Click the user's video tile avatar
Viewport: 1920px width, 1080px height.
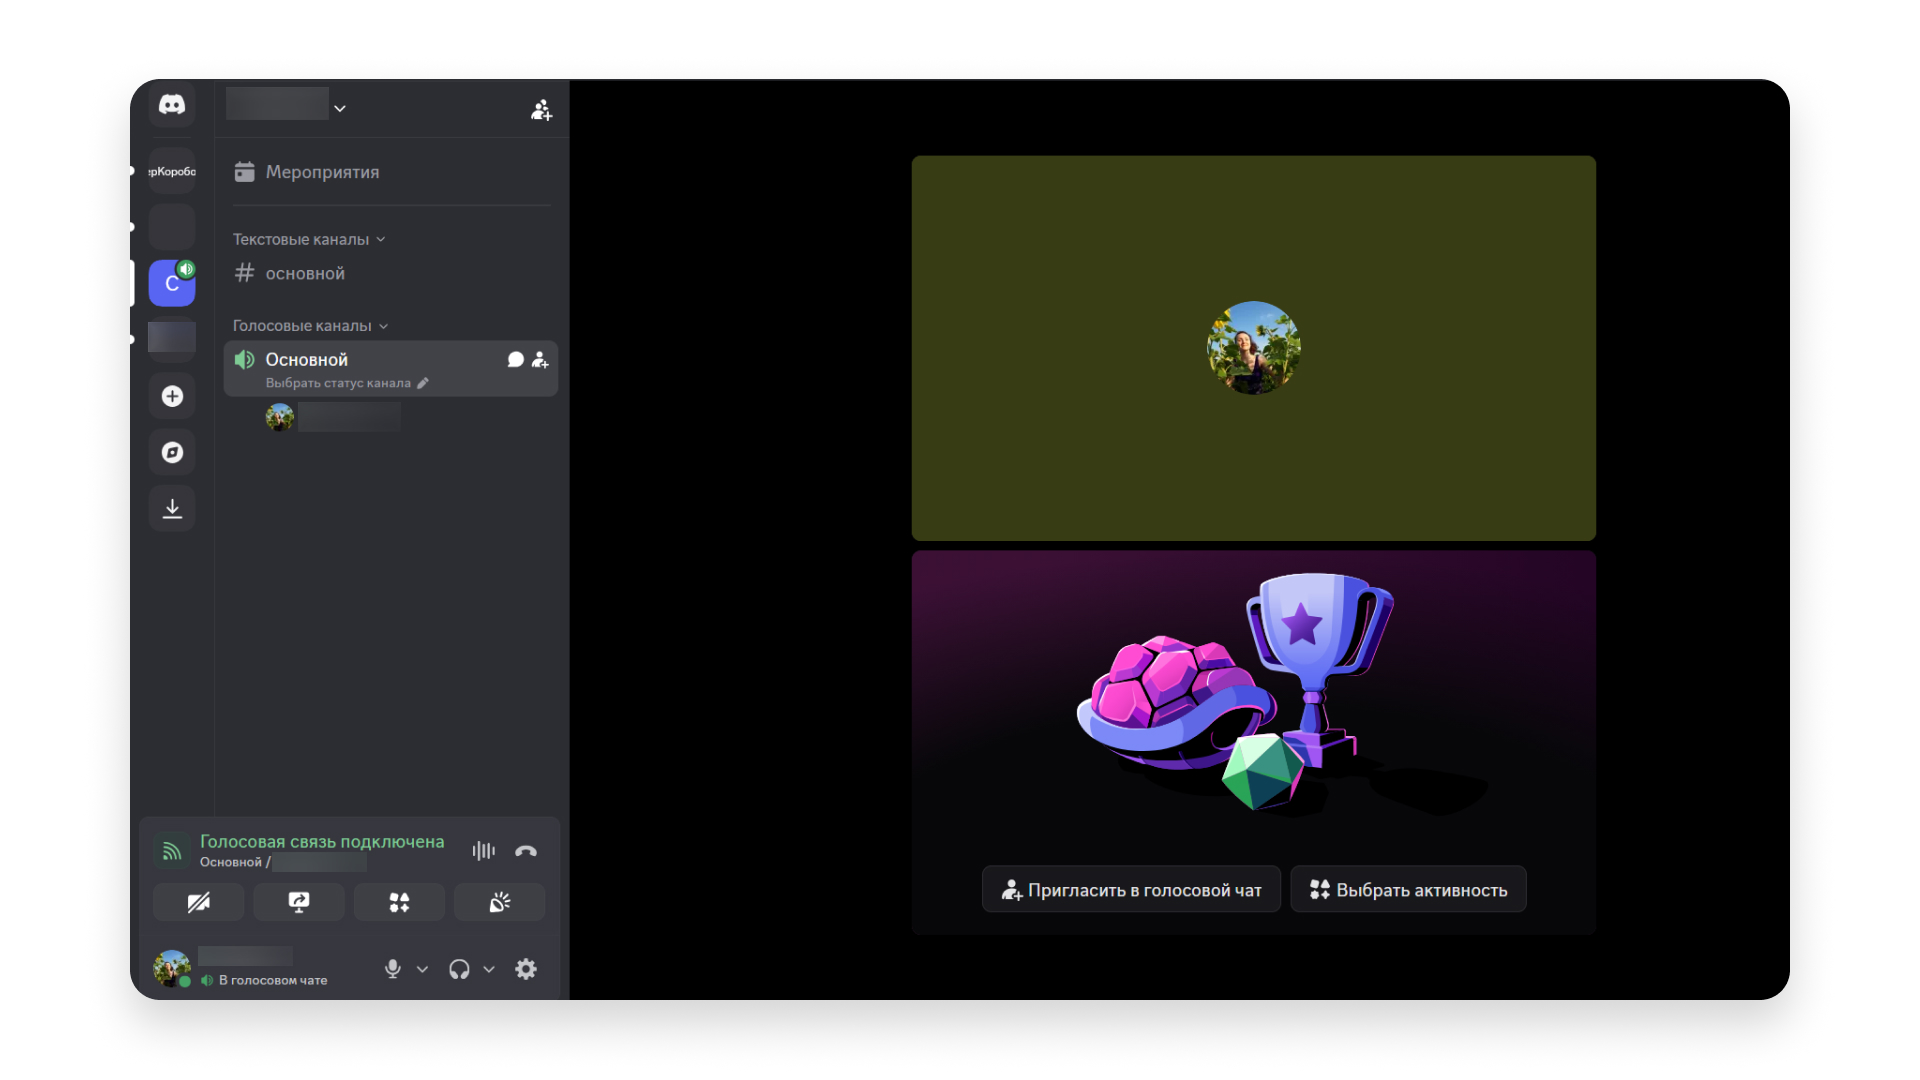tap(1253, 348)
